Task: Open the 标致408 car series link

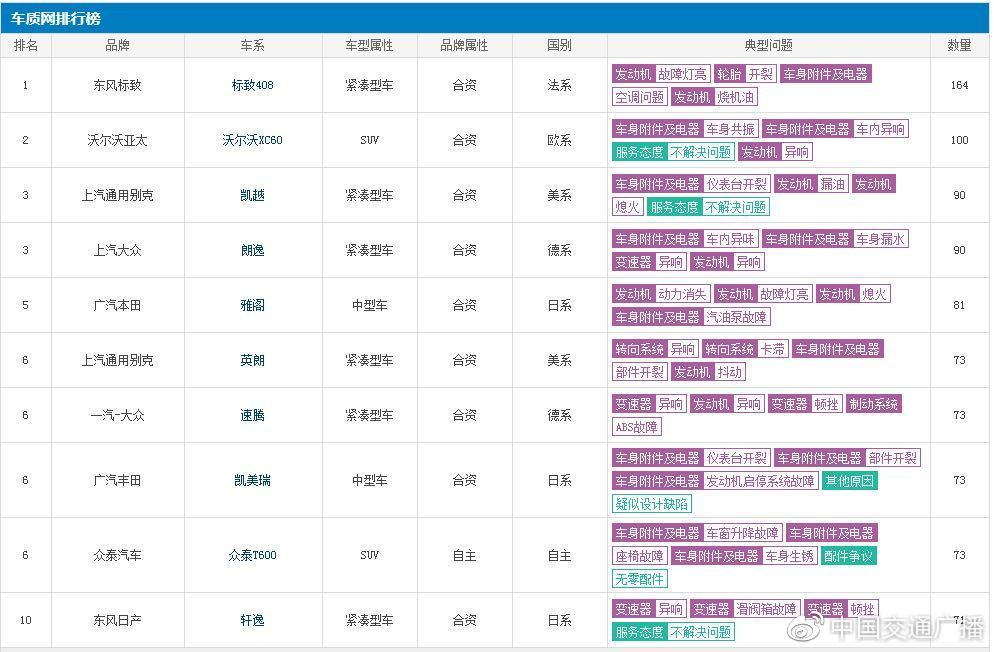Action: coord(252,85)
